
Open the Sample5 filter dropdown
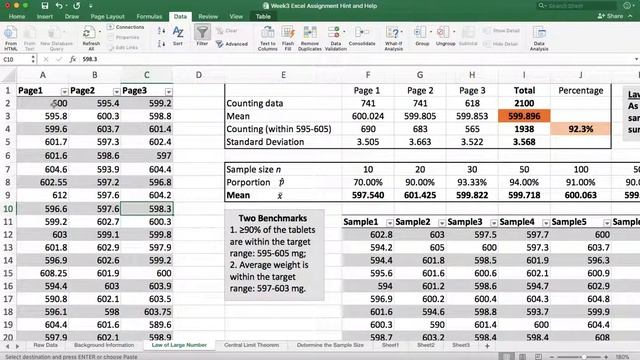tap(607, 223)
